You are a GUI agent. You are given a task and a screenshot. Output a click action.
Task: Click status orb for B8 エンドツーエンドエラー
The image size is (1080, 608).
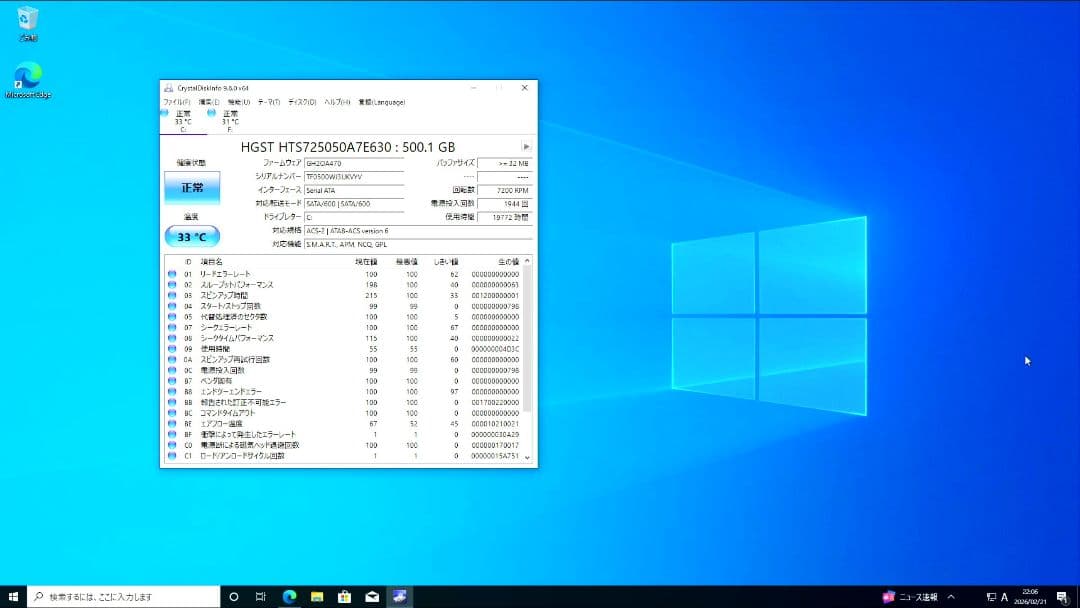(172, 392)
